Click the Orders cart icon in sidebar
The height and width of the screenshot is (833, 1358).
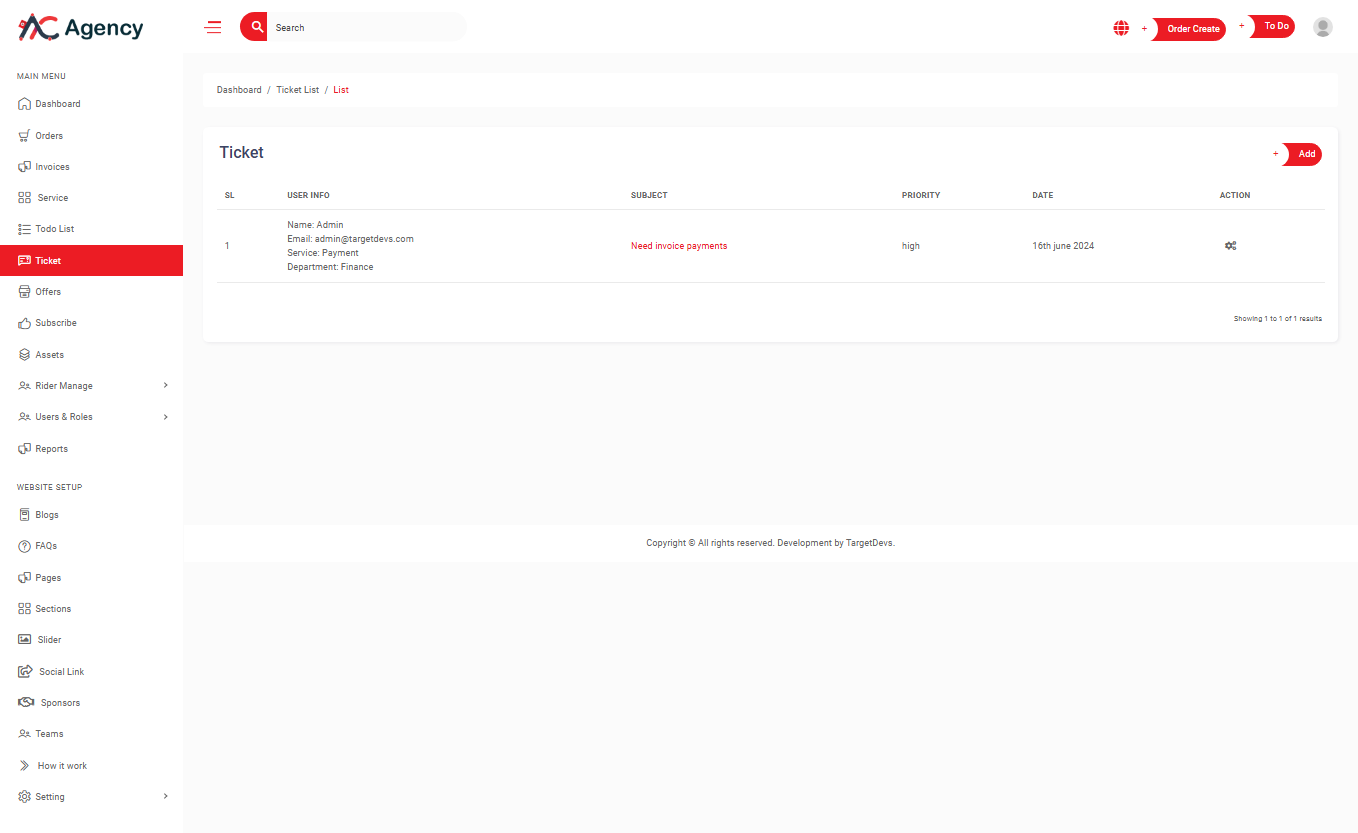(x=25, y=136)
